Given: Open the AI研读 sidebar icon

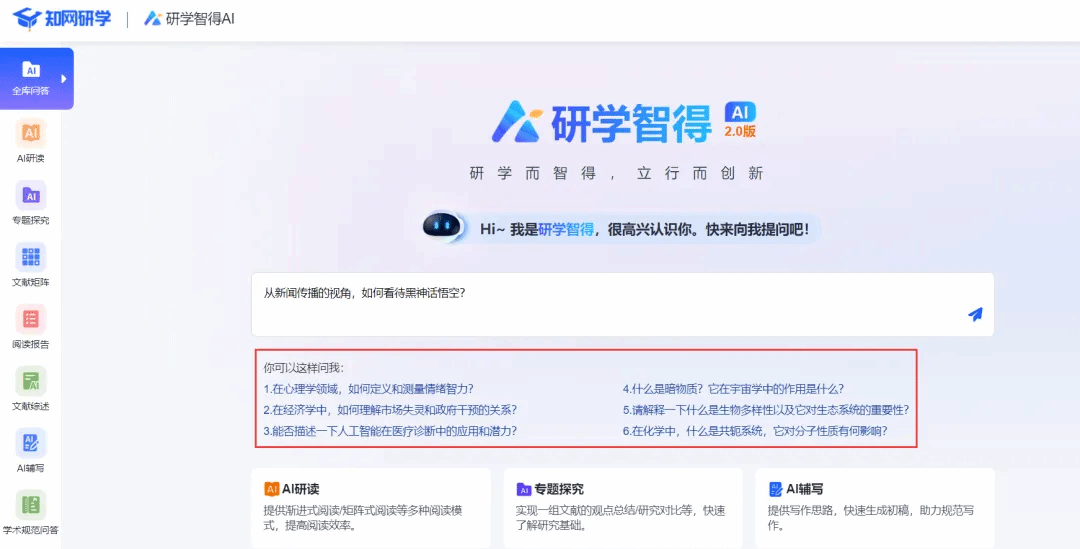Looking at the screenshot, I should point(31,133).
